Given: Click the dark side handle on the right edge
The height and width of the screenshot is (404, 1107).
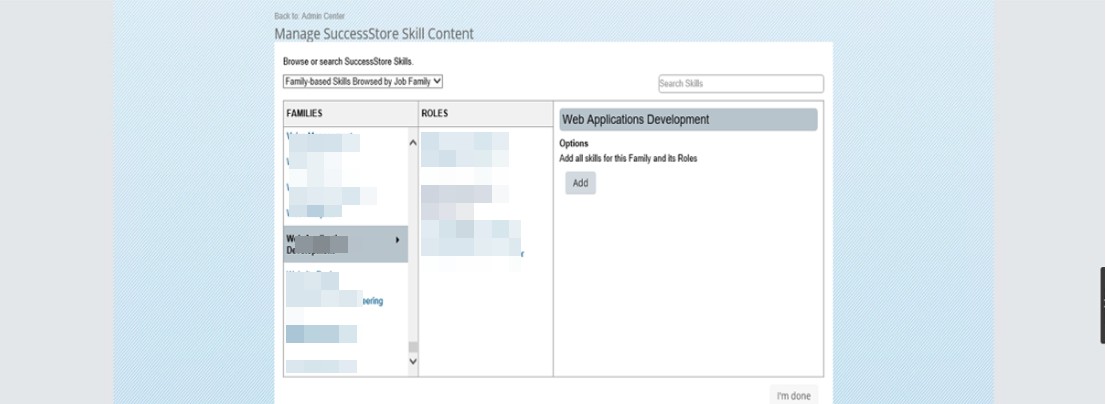Looking at the screenshot, I should click(x=1103, y=304).
